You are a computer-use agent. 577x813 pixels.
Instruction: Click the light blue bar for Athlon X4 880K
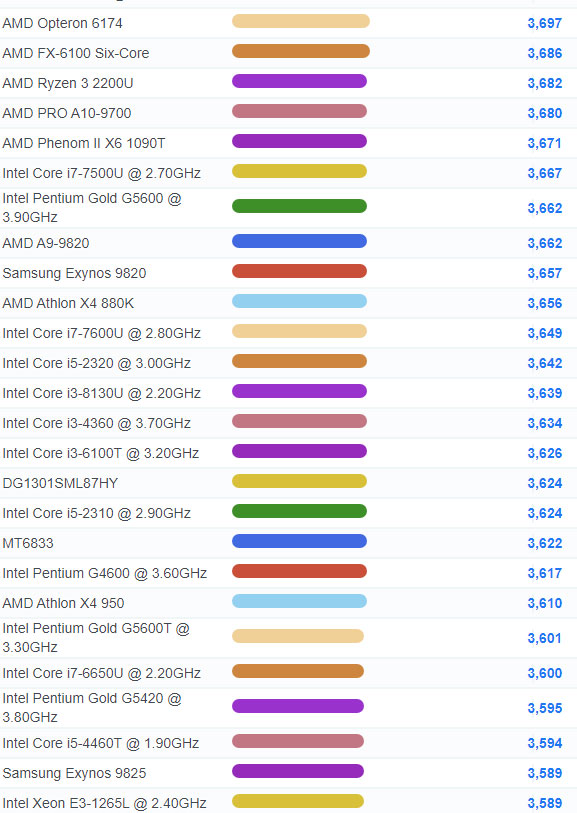pos(299,301)
